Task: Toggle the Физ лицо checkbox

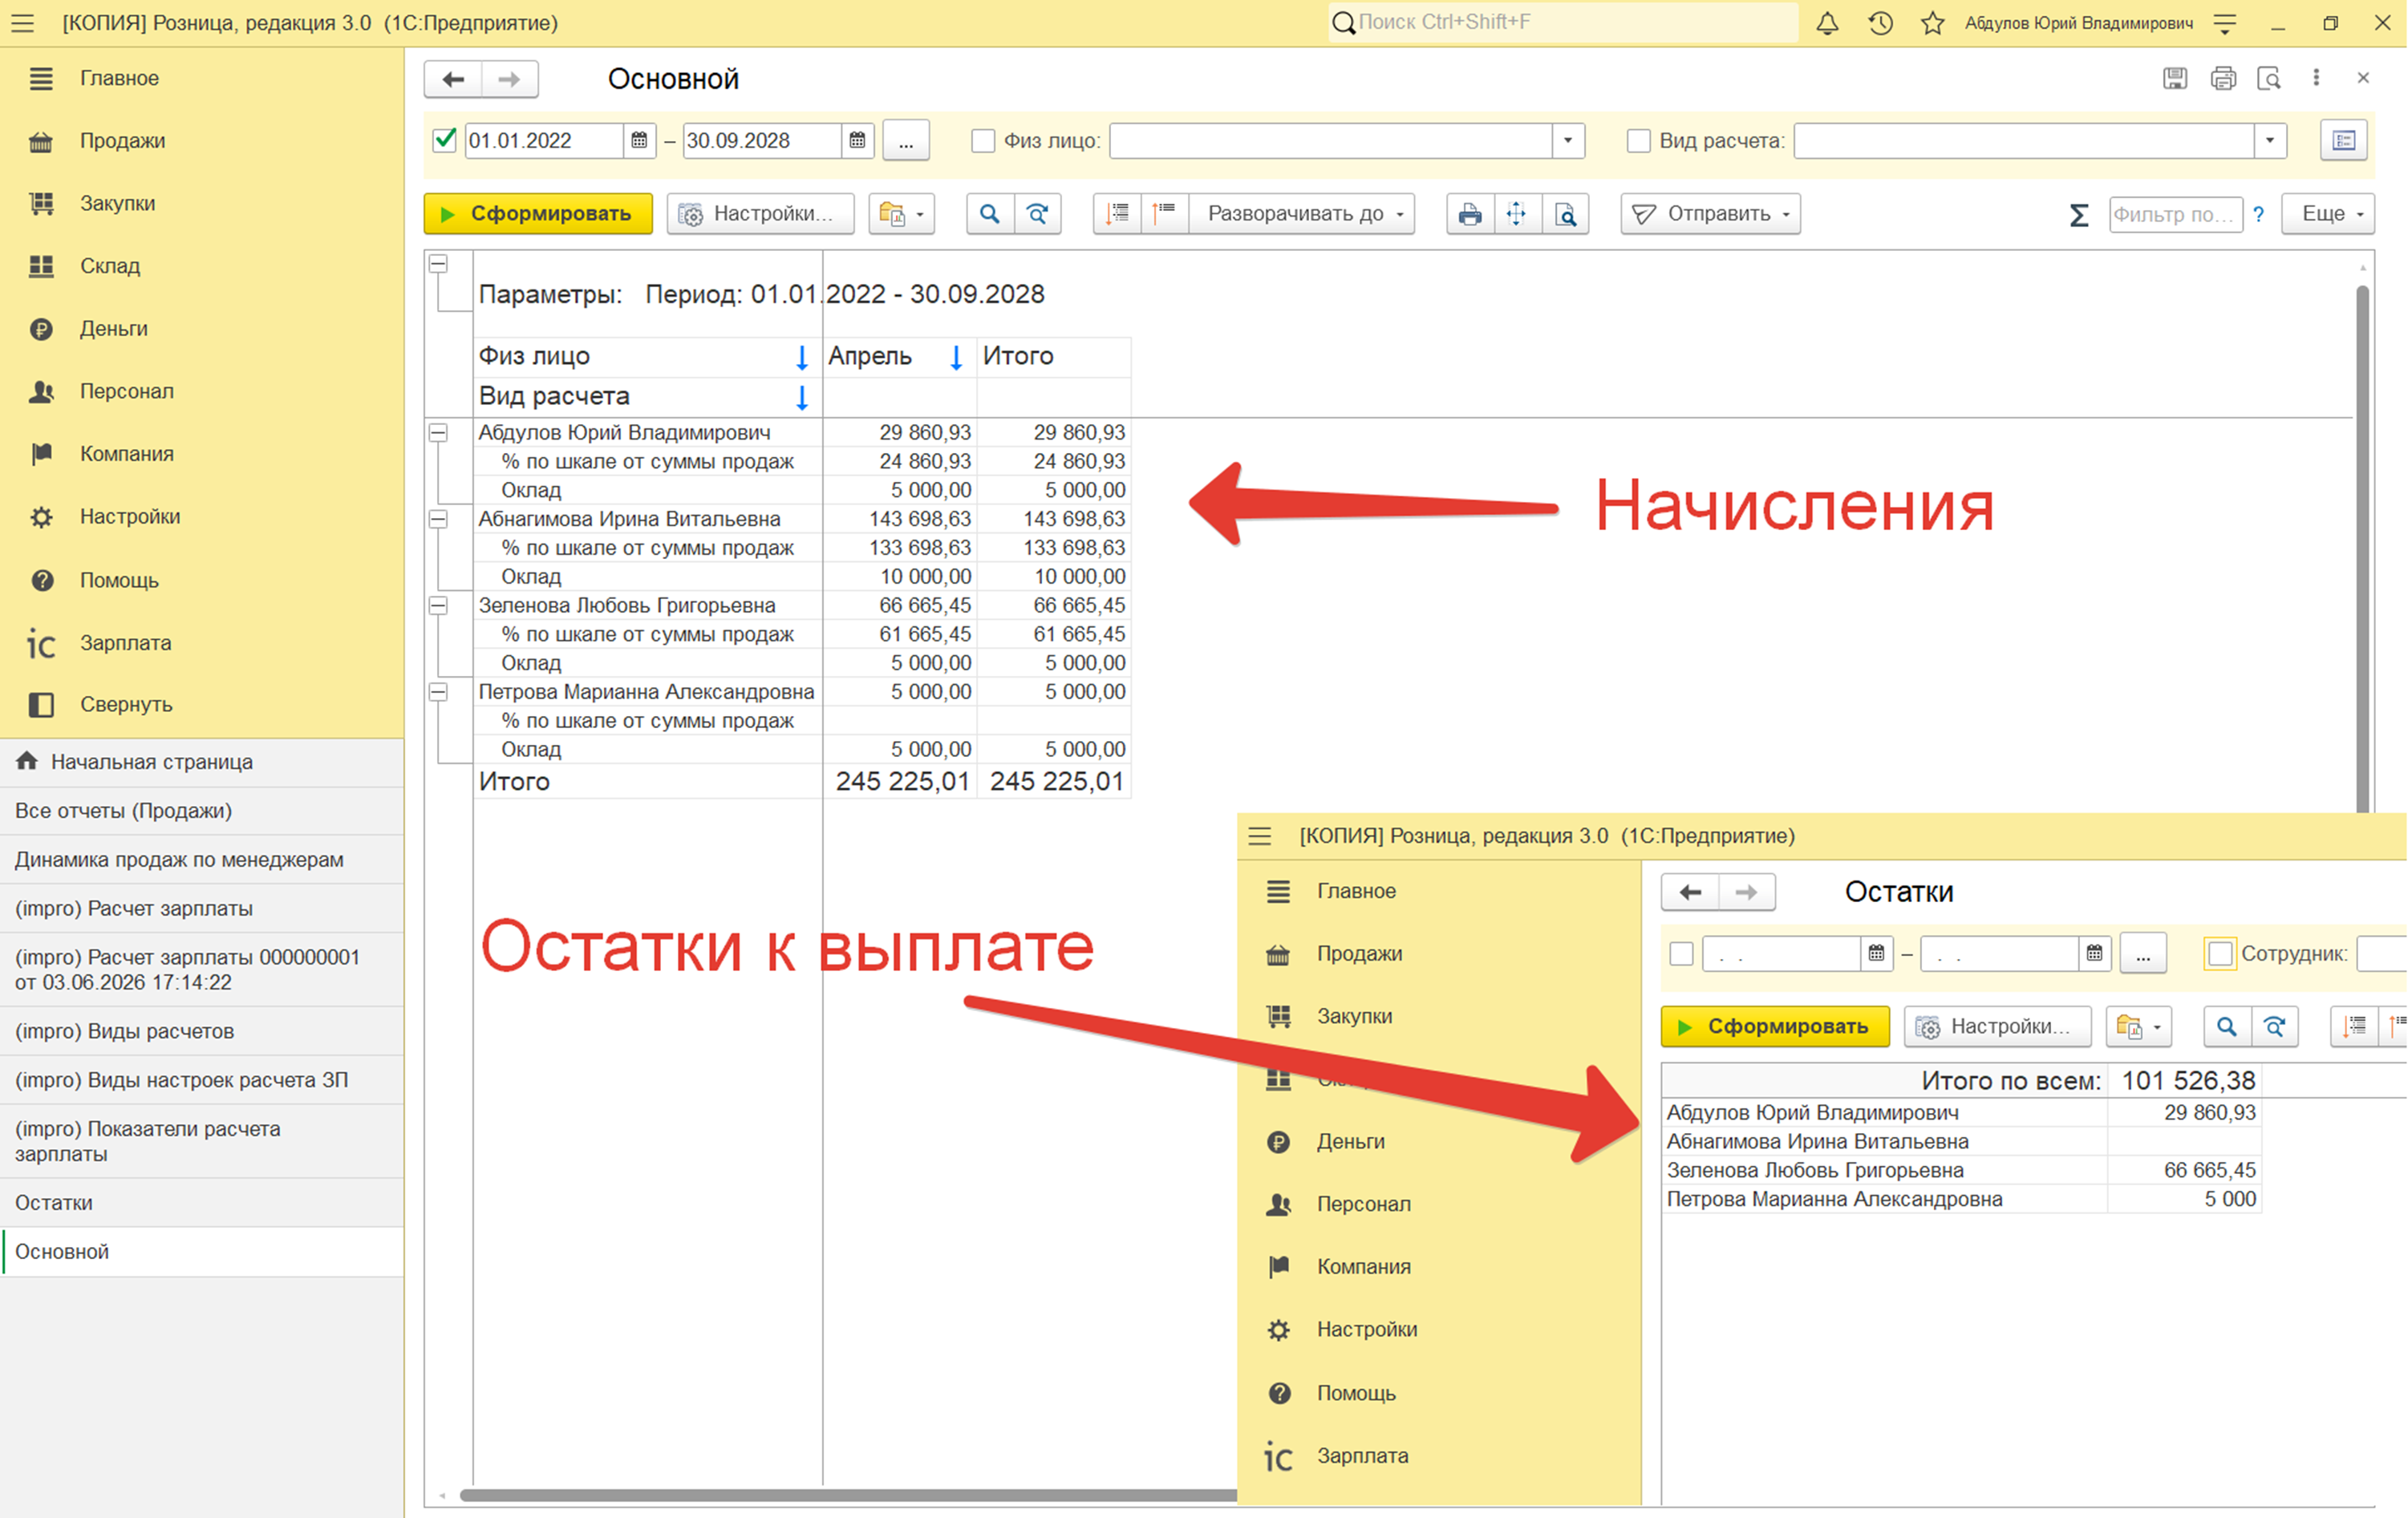Action: coord(983,140)
